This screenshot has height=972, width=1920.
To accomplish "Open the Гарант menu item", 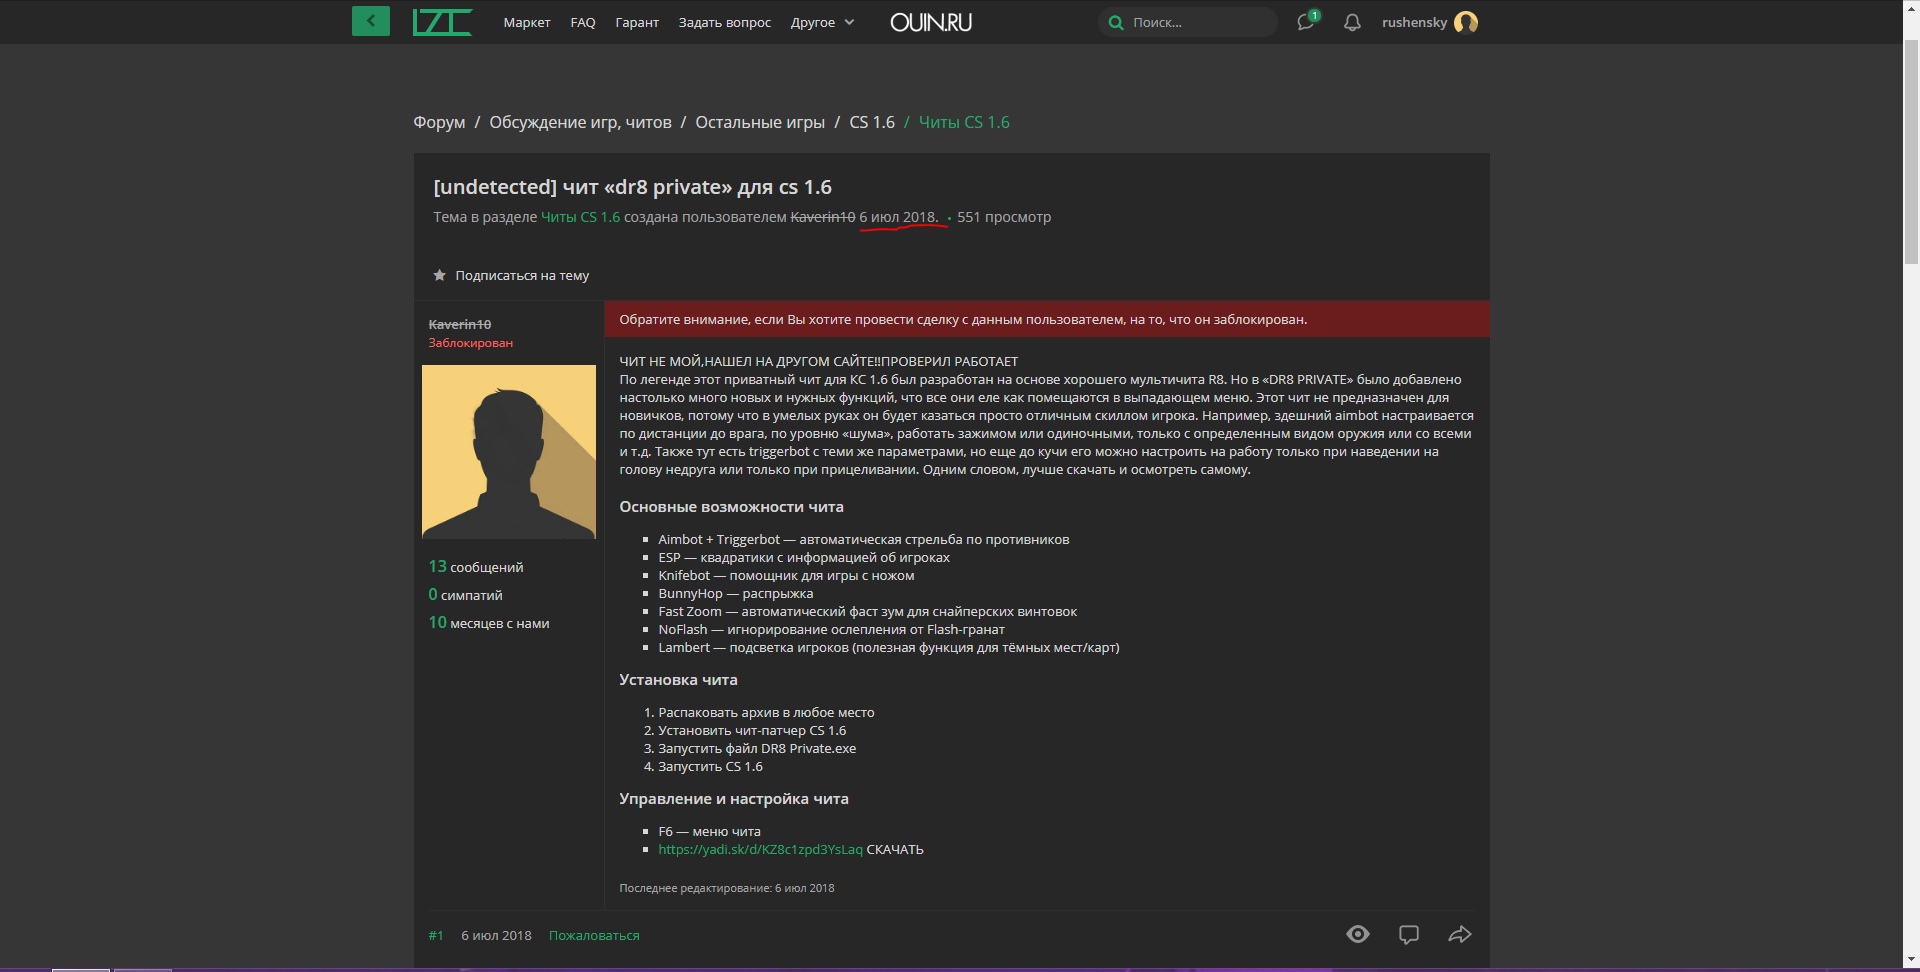I will pos(637,22).
